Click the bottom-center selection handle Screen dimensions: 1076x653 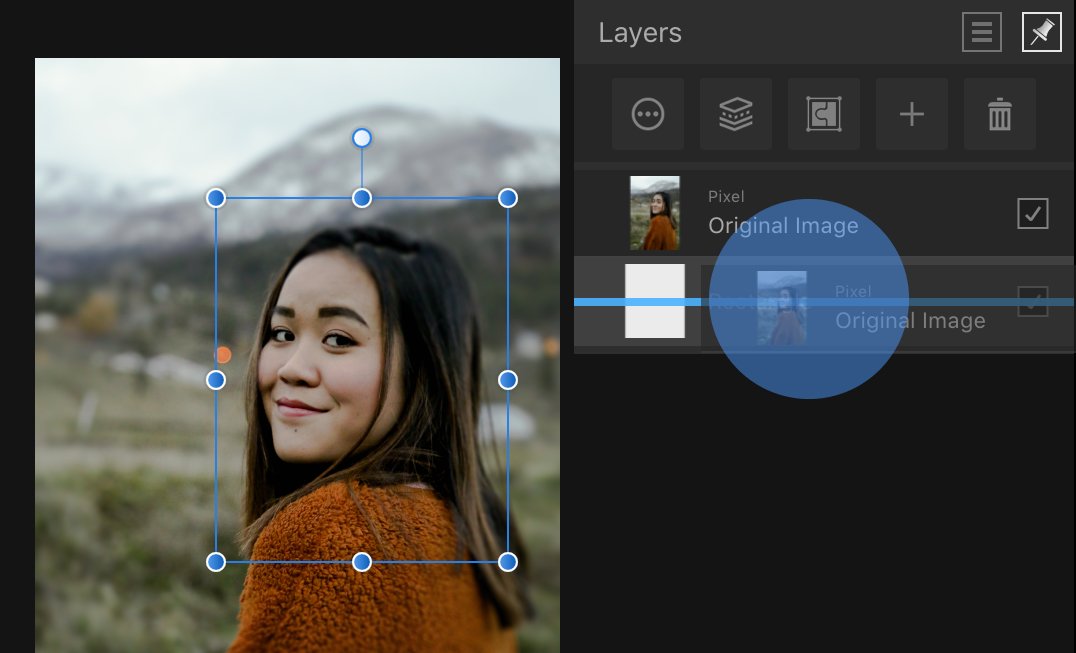coord(362,562)
